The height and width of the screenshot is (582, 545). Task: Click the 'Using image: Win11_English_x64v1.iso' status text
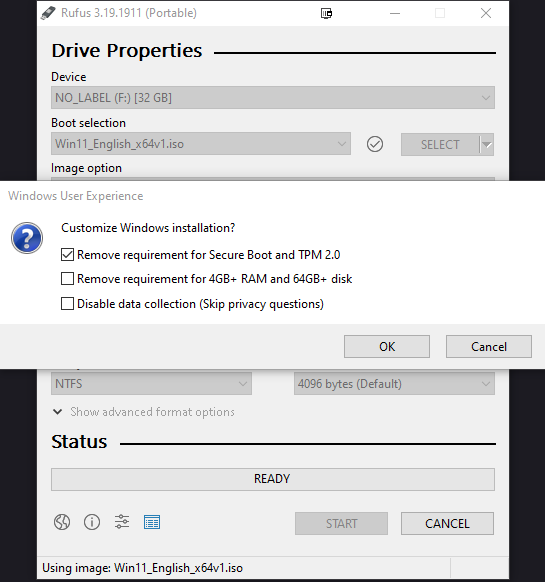click(x=143, y=568)
